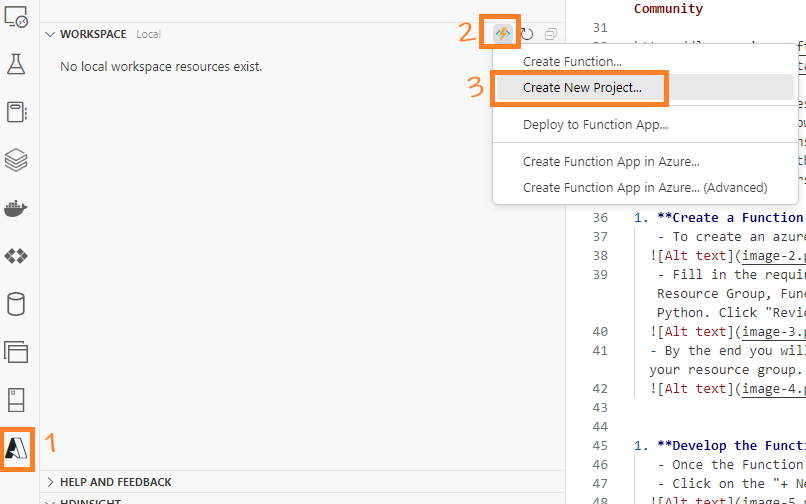Click 'Once the Function' text on line 46
Screen dimensions: 806x504
739,465
